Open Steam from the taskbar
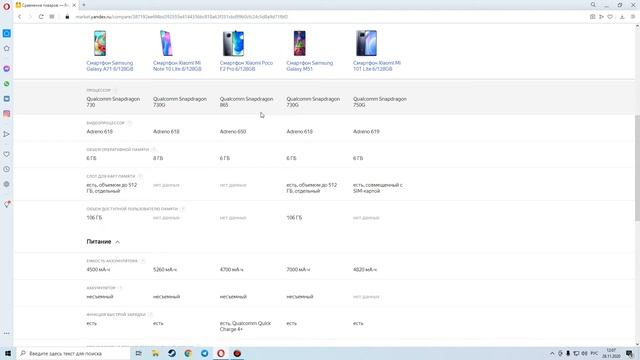Viewport: 640px width, 360px height. 172,353
